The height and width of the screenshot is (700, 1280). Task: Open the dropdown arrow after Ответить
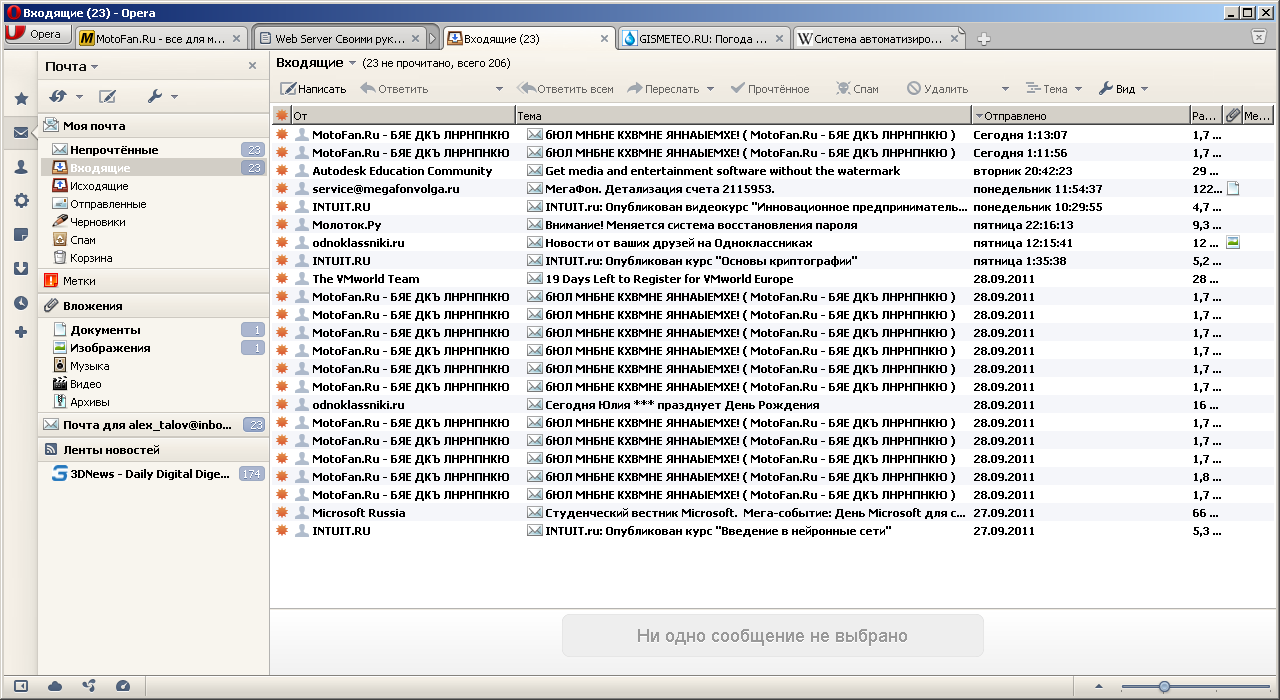(500, 89)
